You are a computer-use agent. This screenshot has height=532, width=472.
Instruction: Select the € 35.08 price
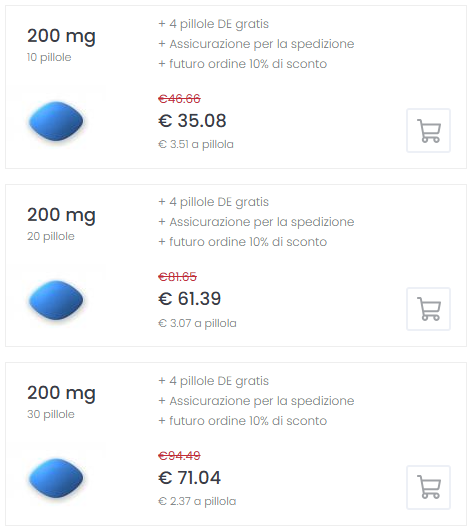point(192,121)
